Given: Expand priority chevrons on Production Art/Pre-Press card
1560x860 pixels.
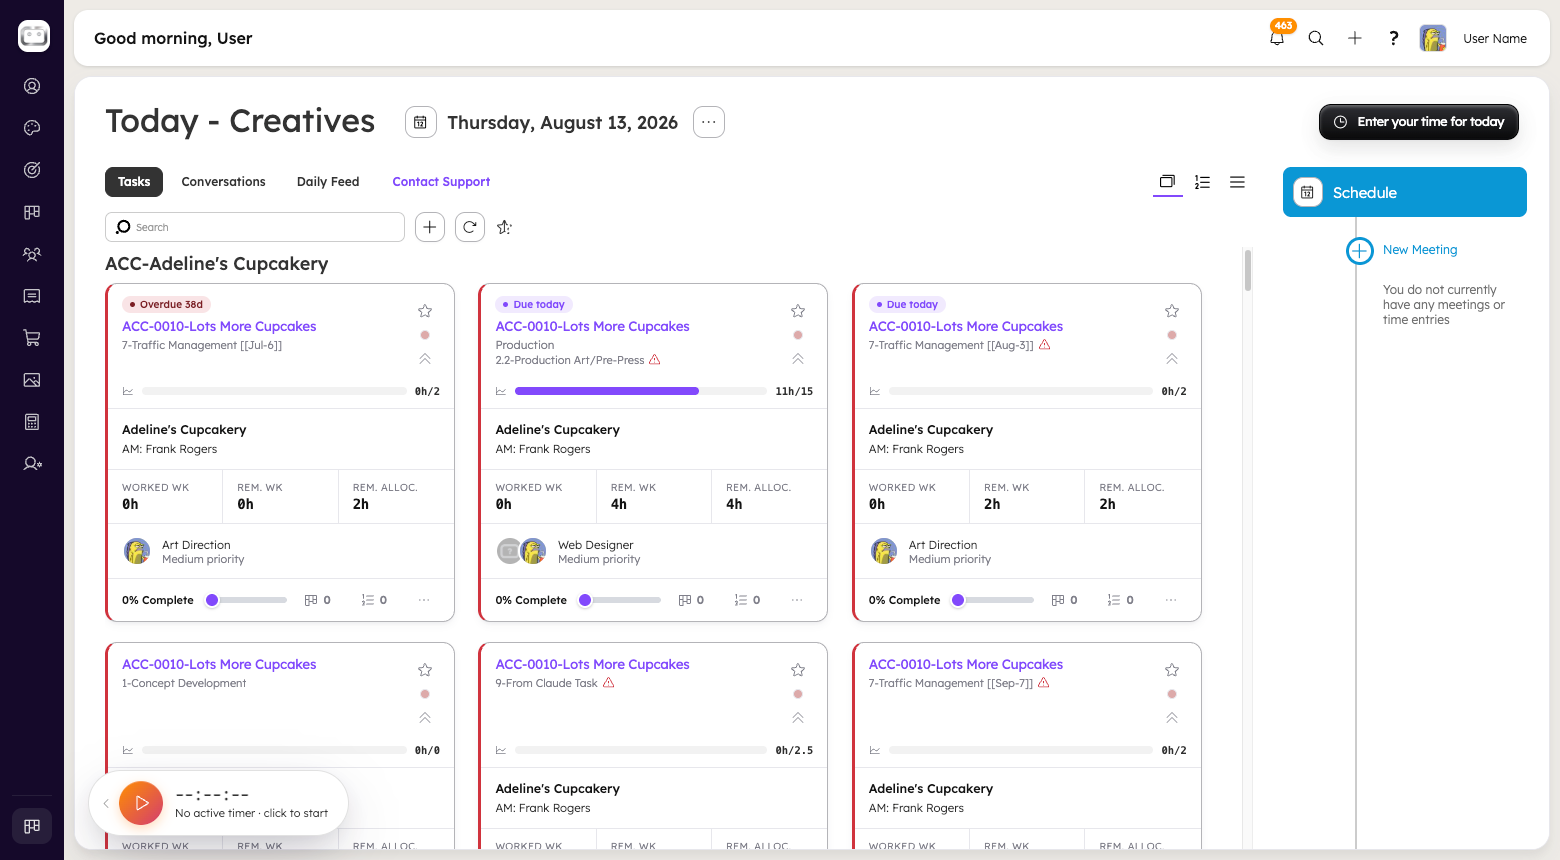Looking at the screenshot, I should (x=798, y=359).
